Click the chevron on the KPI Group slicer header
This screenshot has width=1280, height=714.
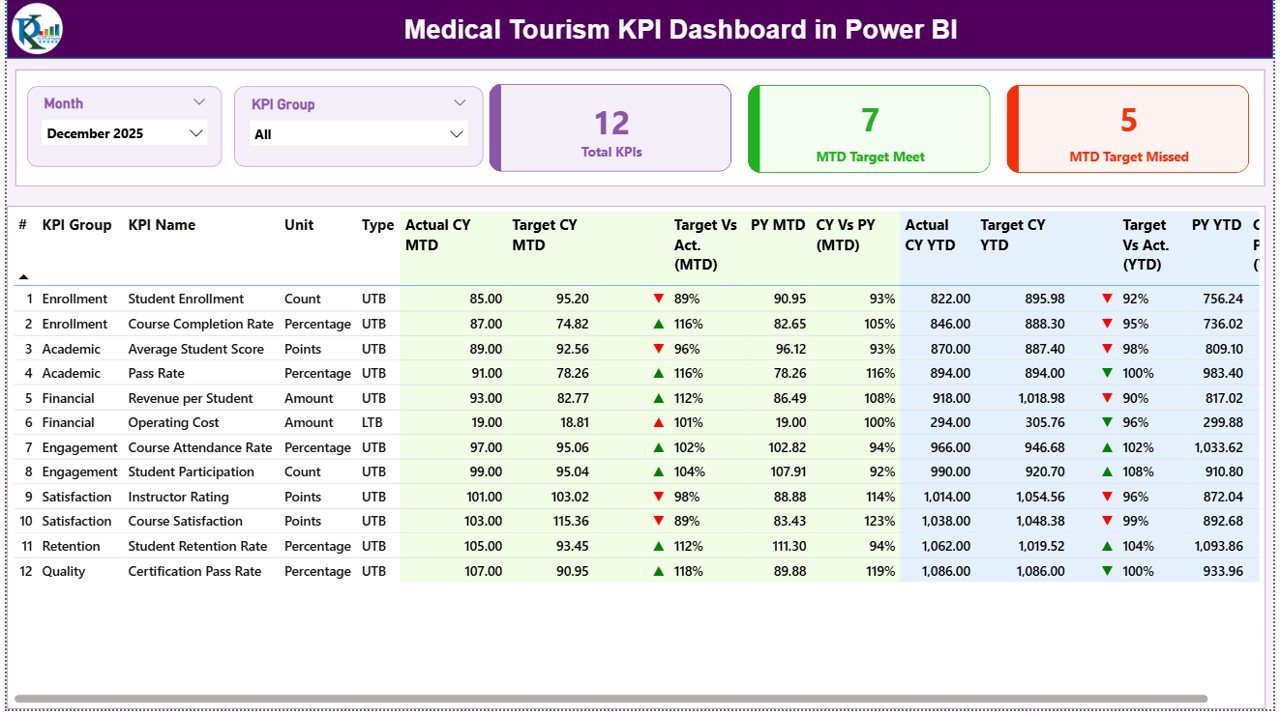click(459, 102)
